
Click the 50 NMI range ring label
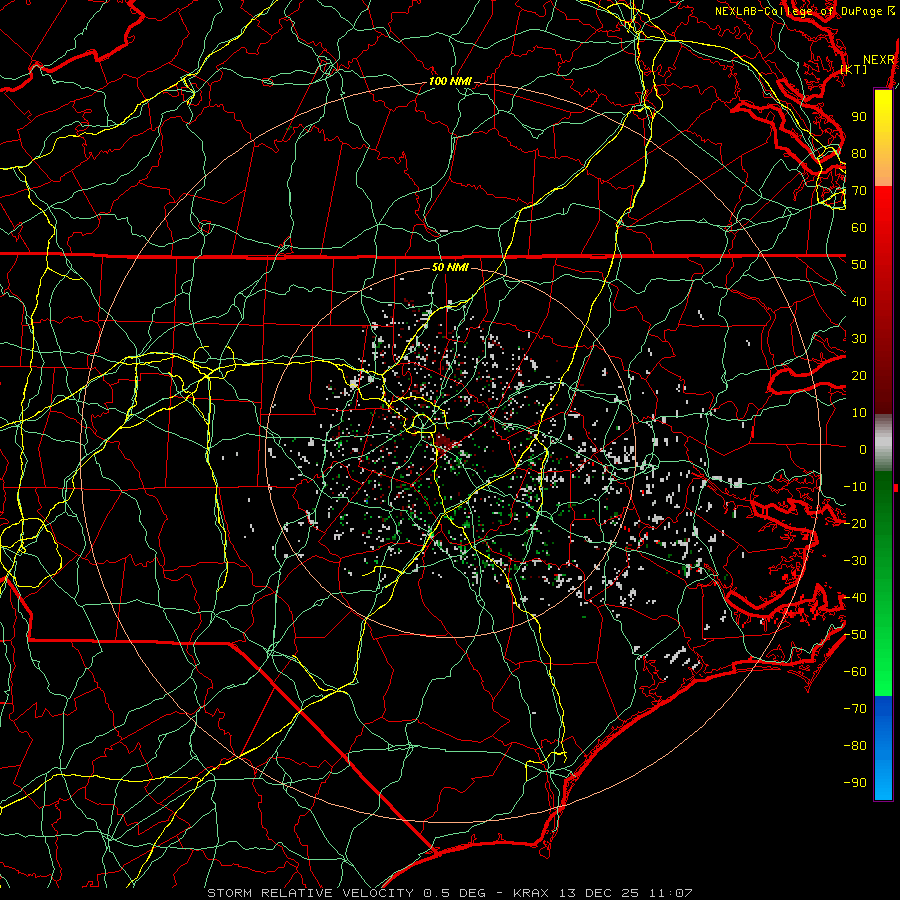(x=450, y=267)
